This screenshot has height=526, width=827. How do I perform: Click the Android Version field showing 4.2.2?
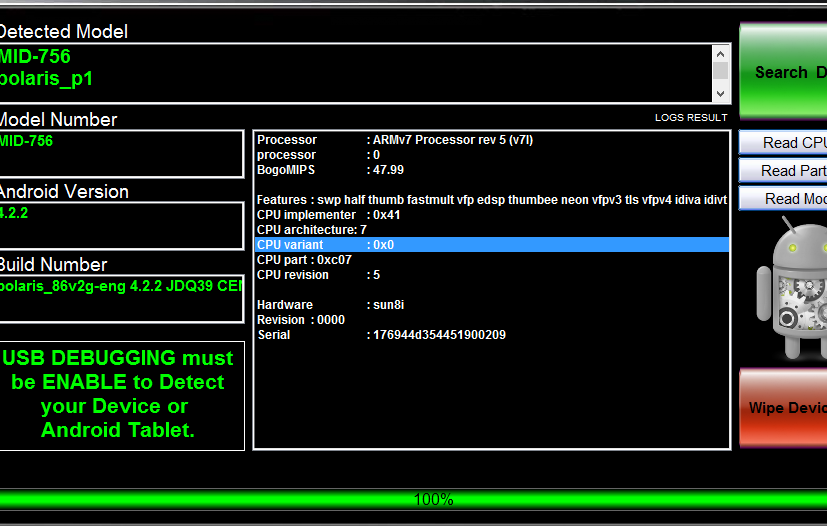tap(121, 226)
